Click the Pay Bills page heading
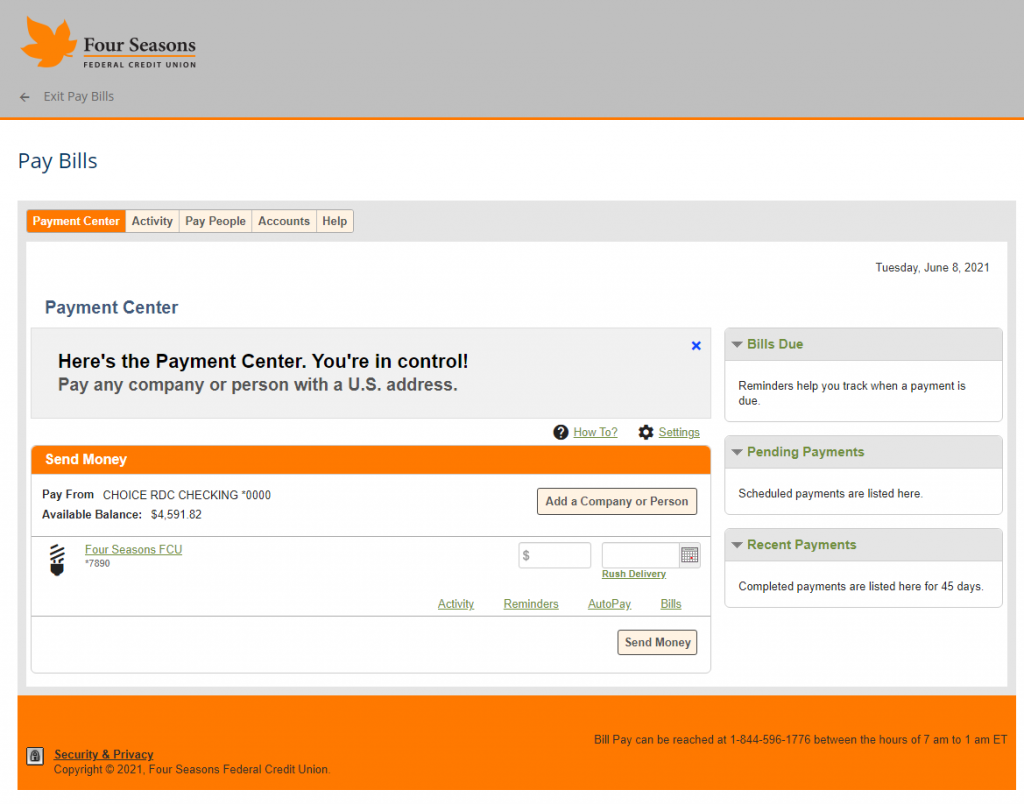Screen dimensions: 1024x804 [x=58, y=161]
